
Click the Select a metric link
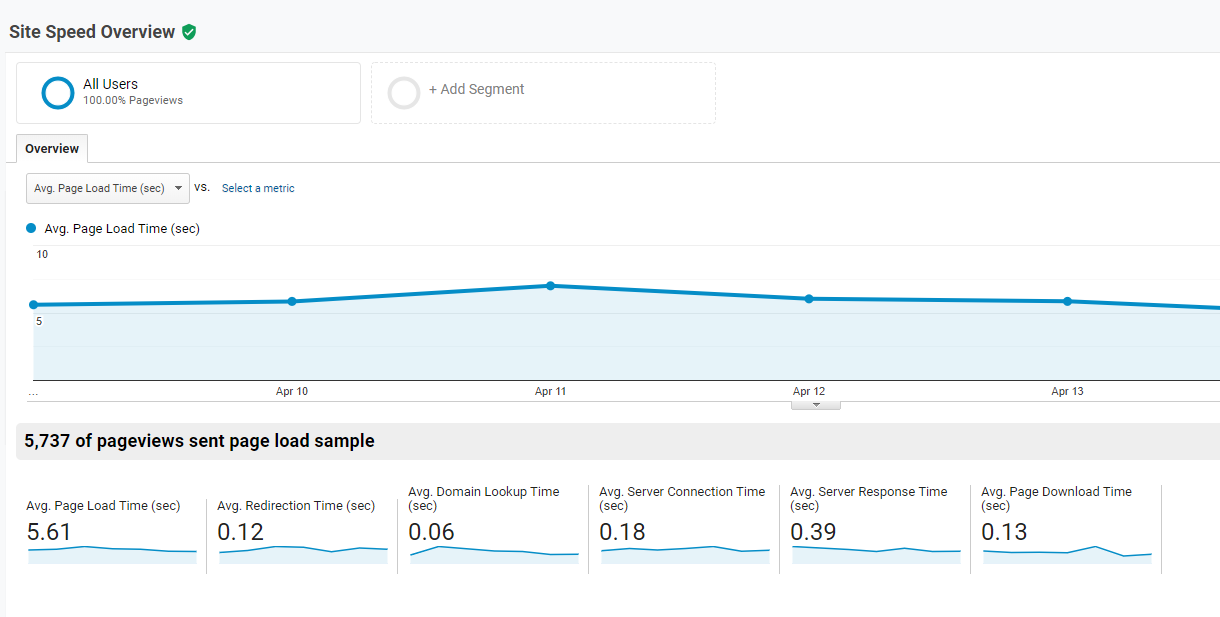(258, 188)
